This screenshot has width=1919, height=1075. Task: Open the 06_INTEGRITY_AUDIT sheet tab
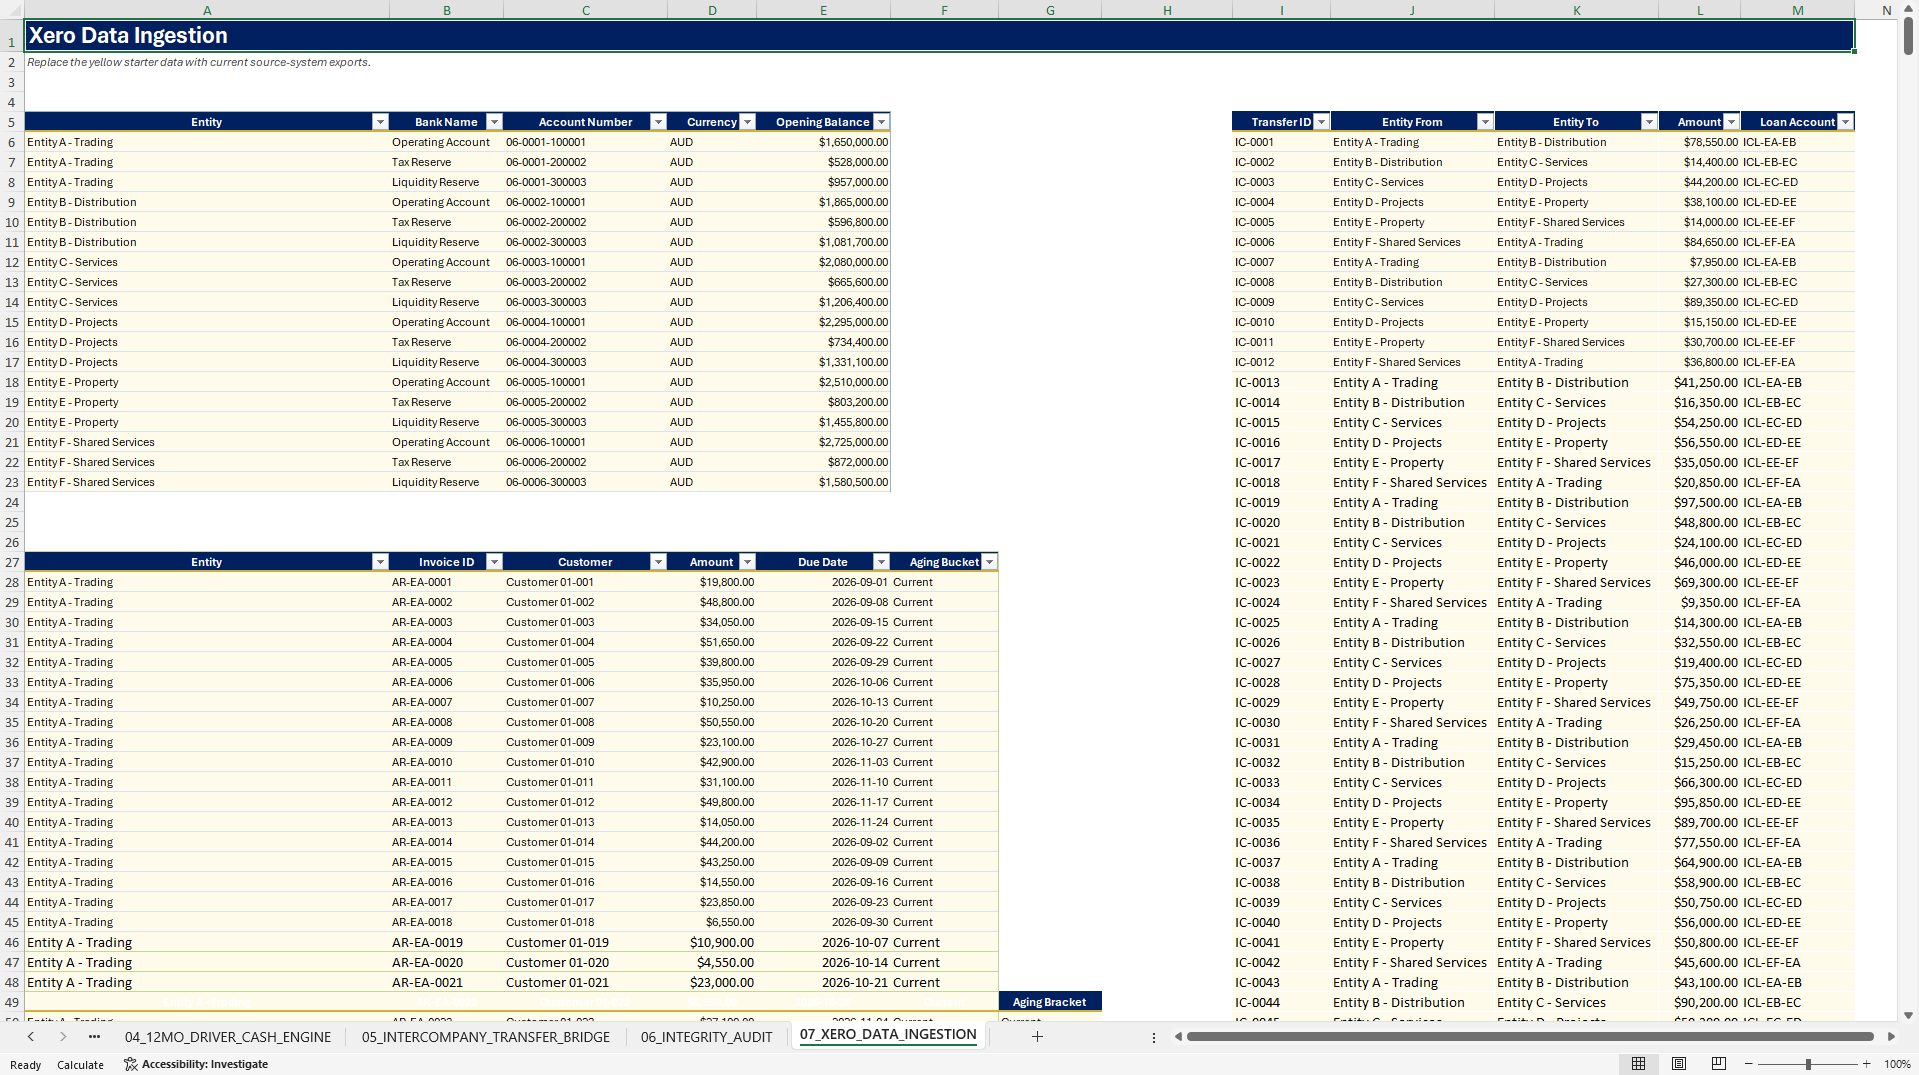(706, 1037)
